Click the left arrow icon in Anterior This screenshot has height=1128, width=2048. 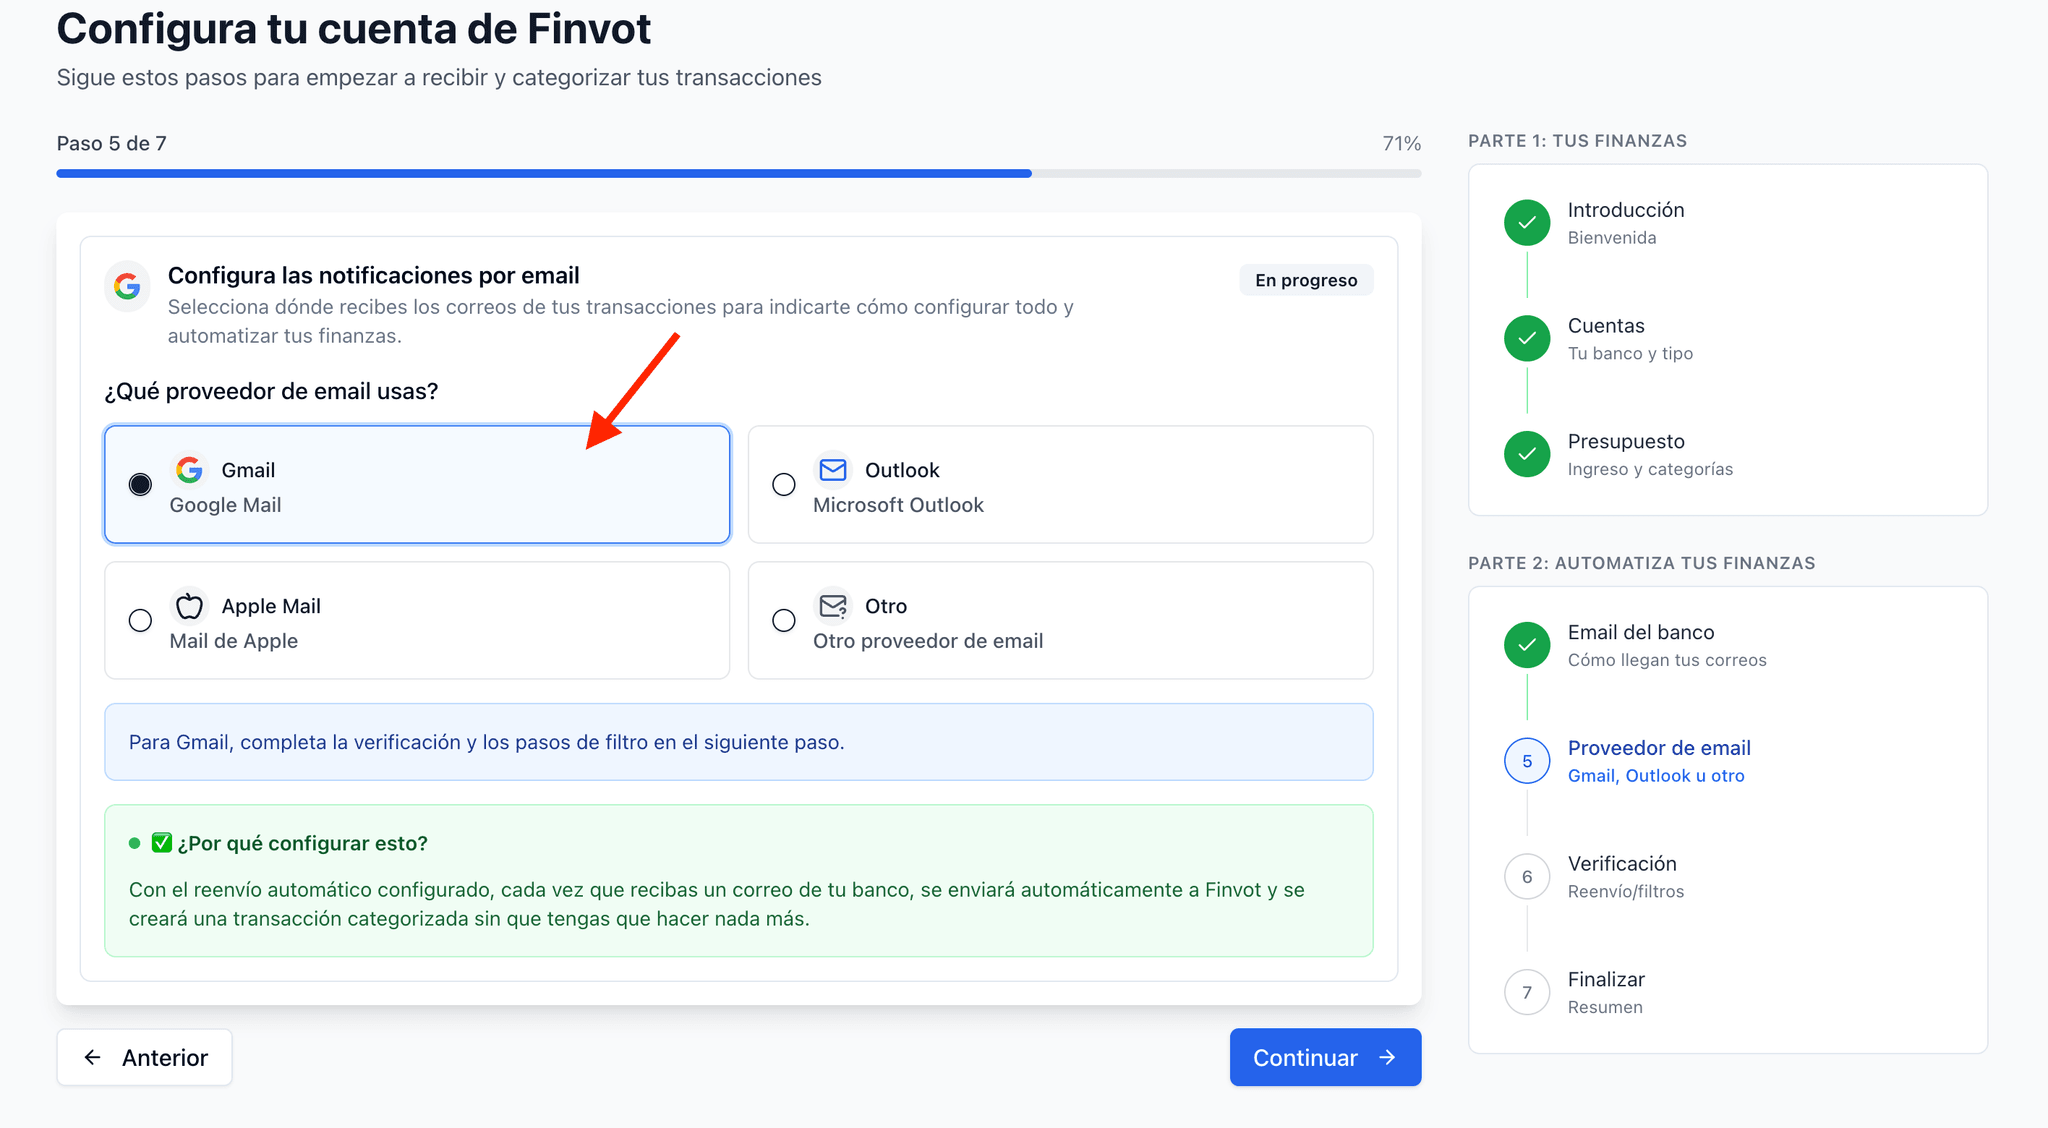pos(92,1057)
